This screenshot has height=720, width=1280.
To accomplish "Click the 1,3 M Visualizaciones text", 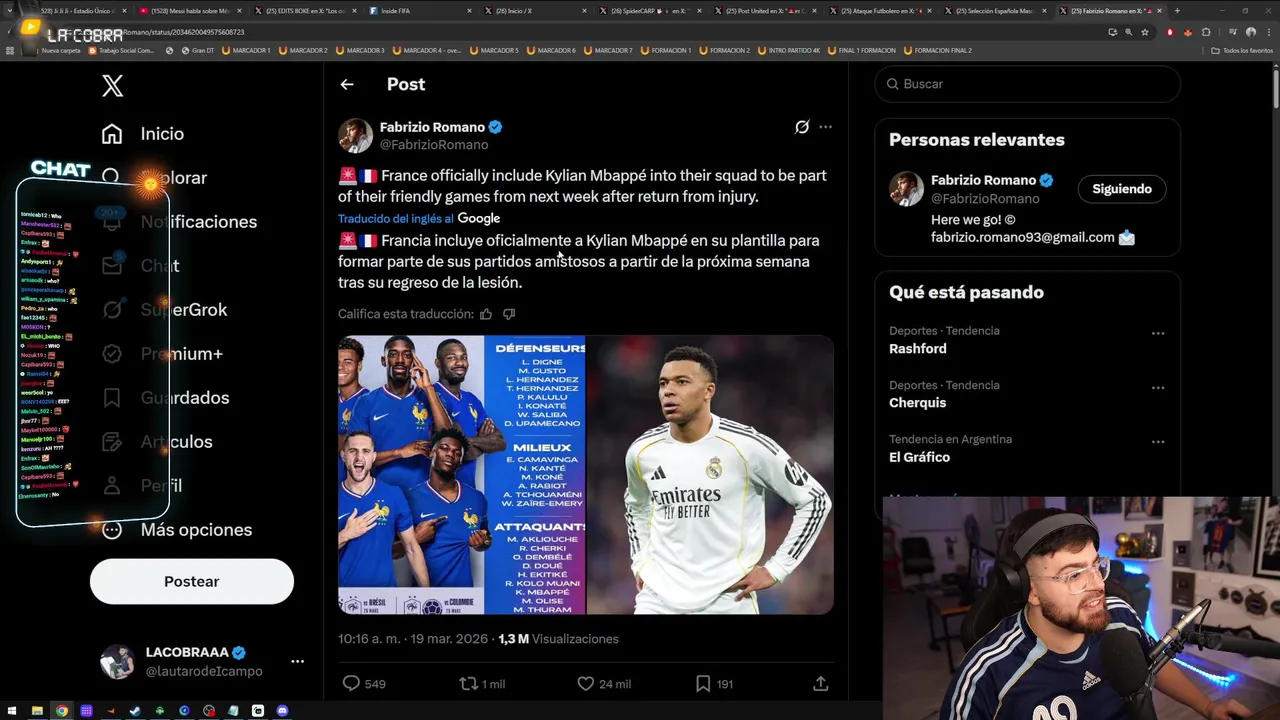I will click(558, 639).
